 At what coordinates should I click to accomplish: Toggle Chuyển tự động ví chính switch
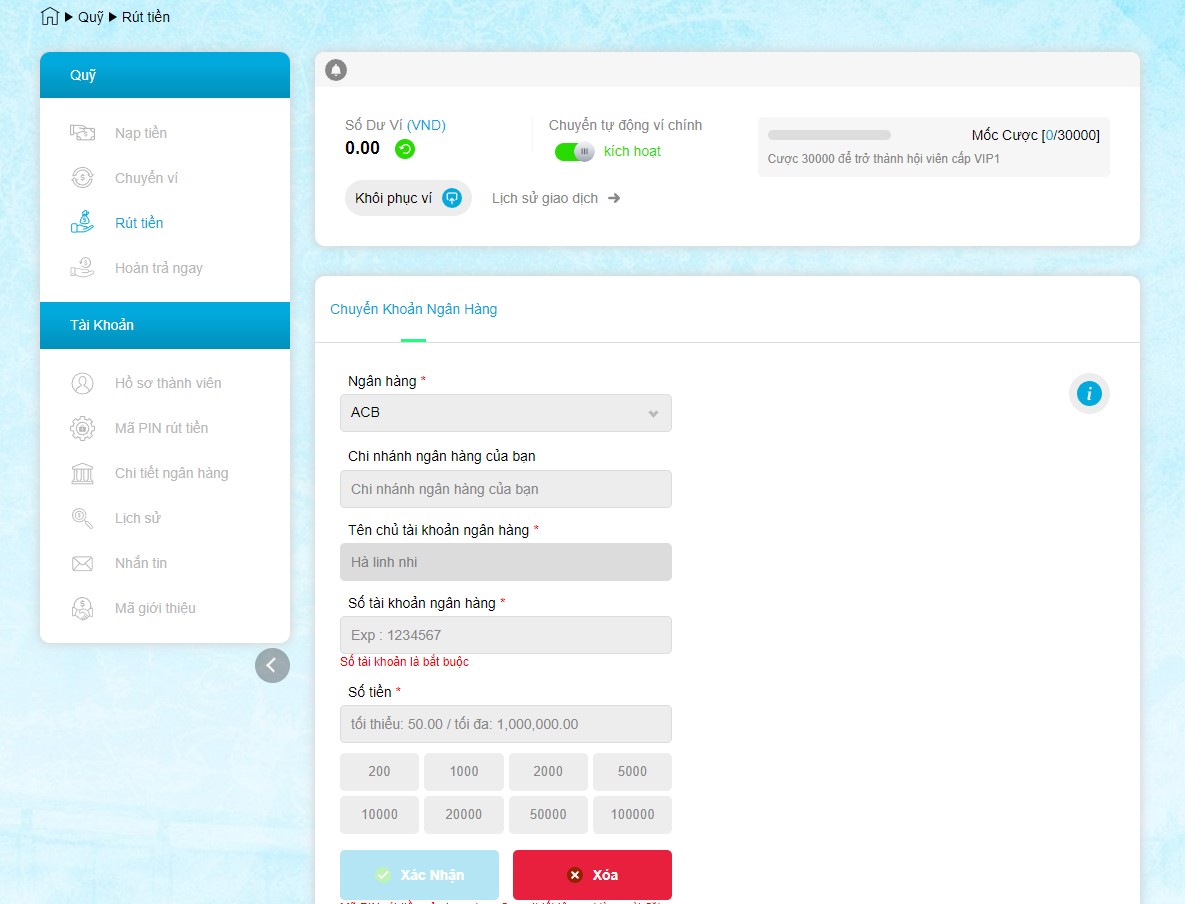[575, 152]
